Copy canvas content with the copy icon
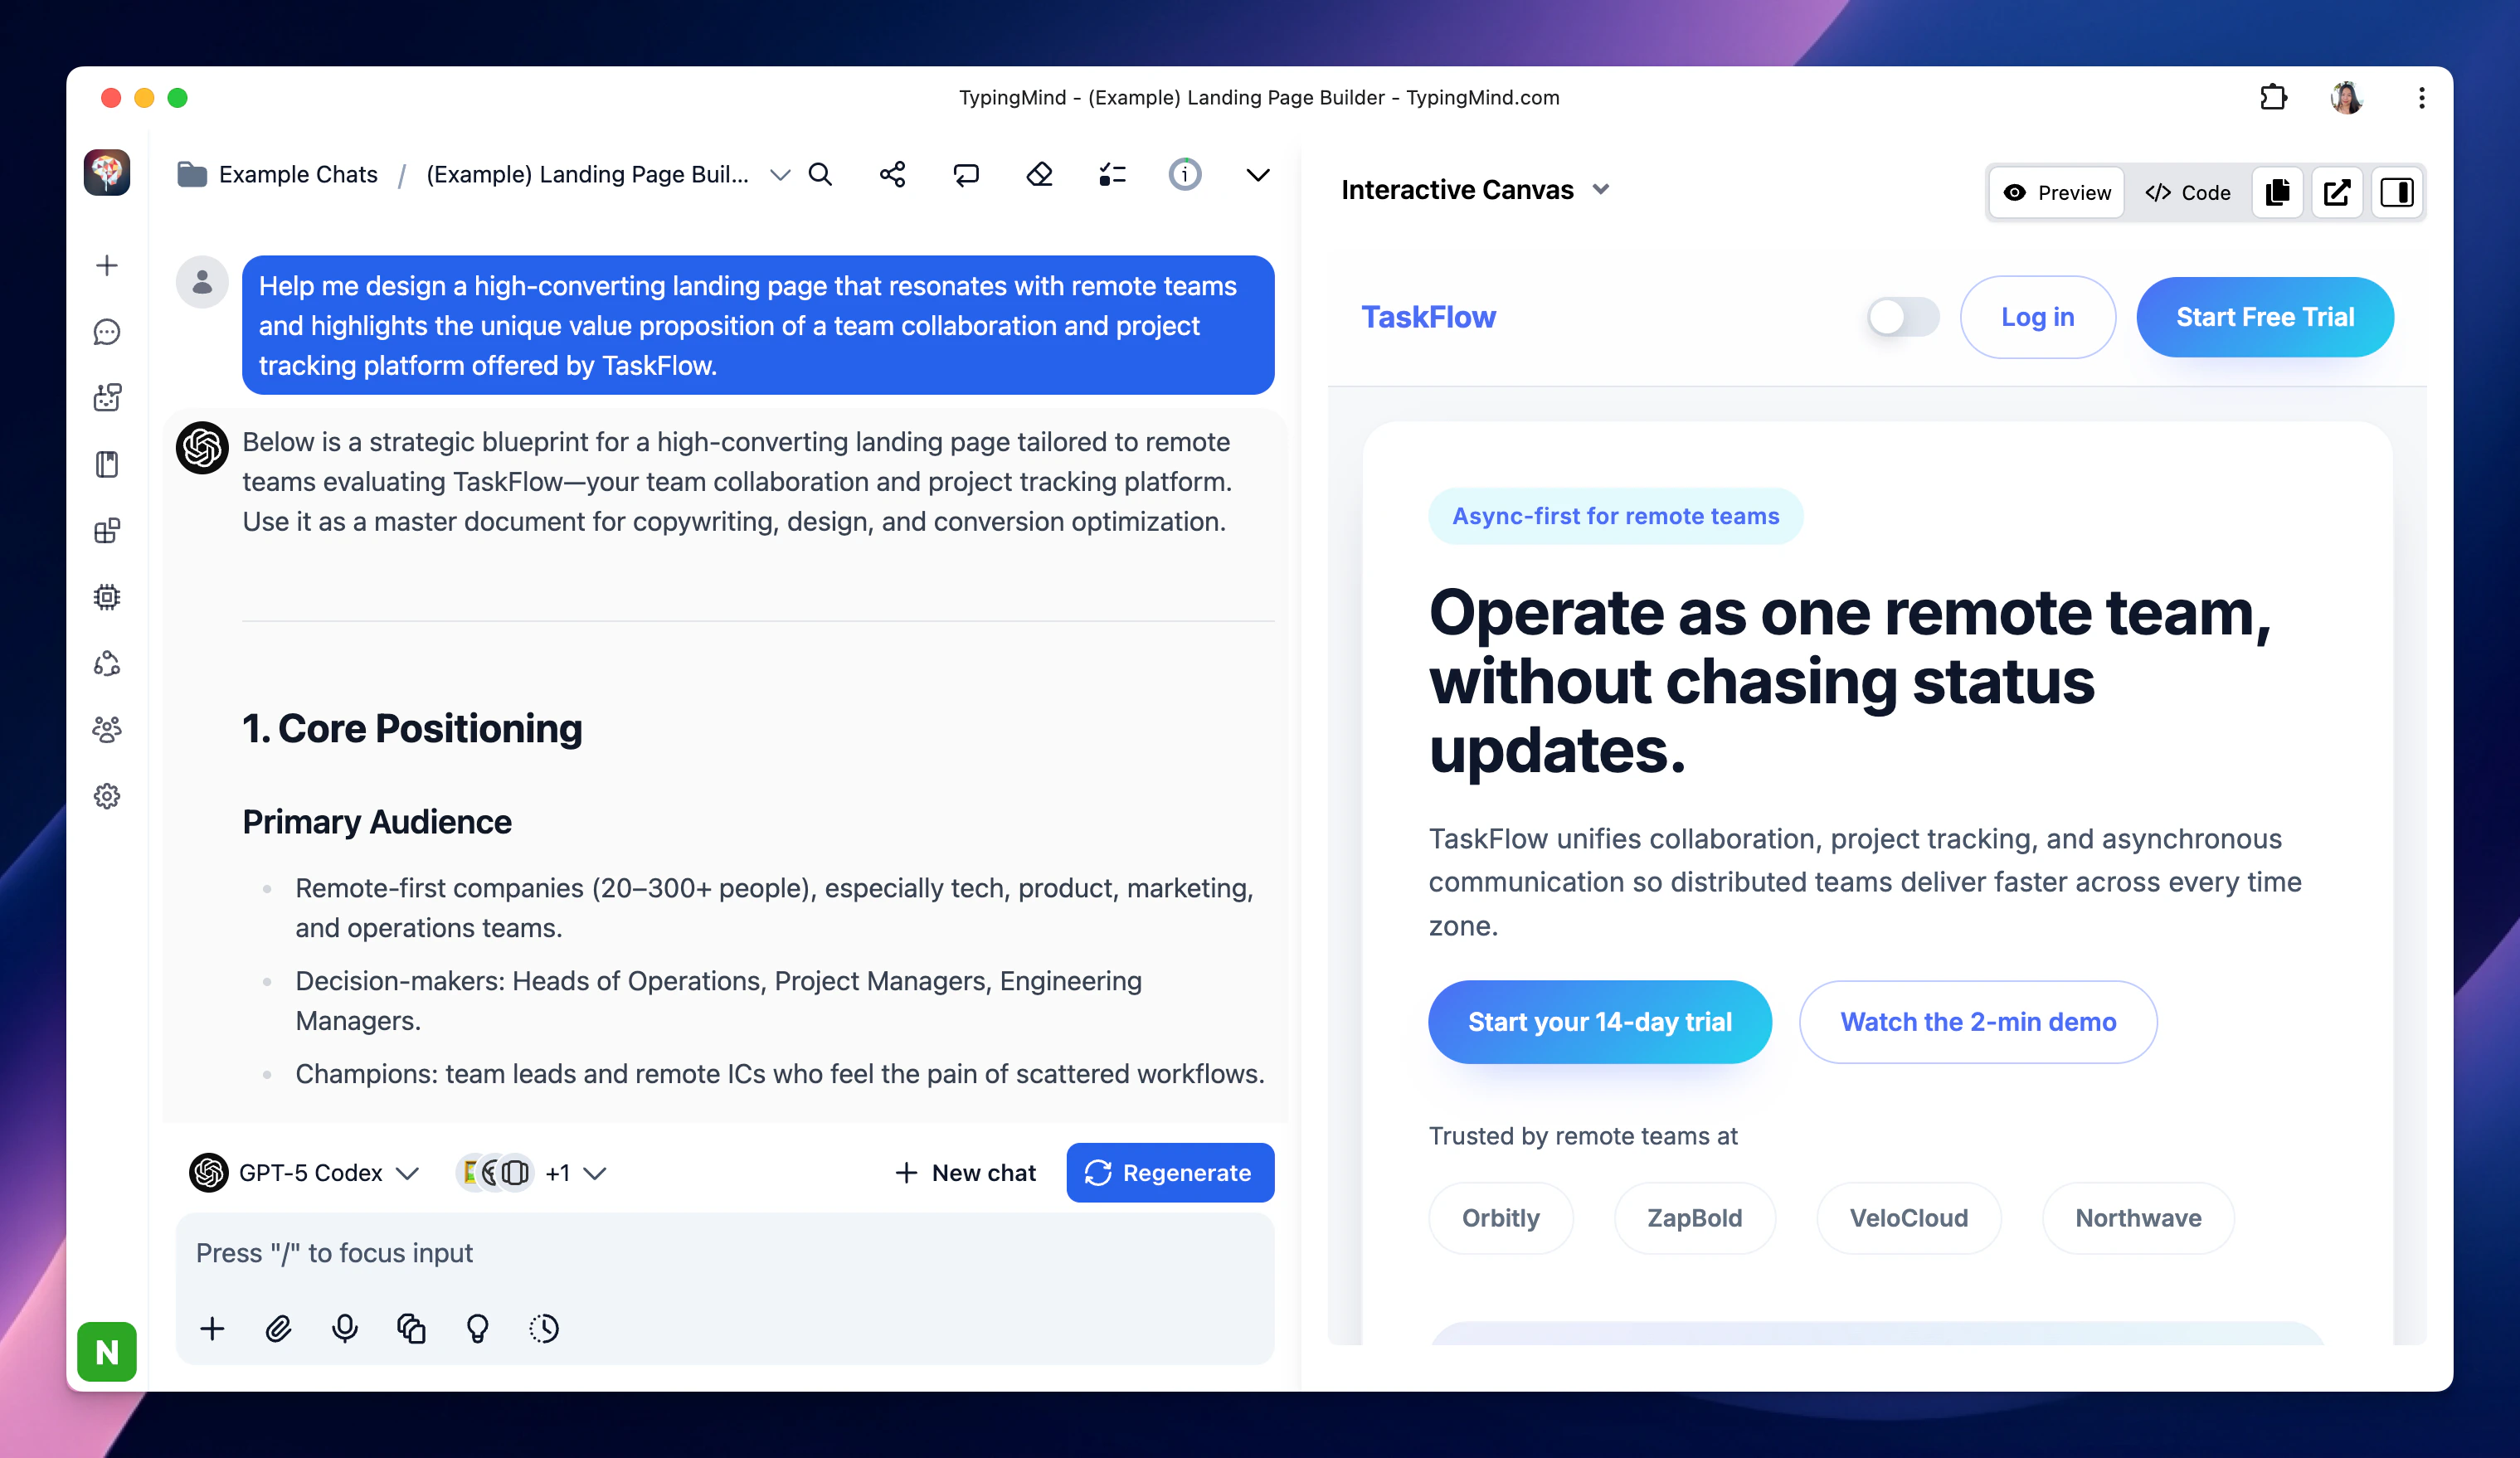2520x1458 pixels. pos(2278,192)
